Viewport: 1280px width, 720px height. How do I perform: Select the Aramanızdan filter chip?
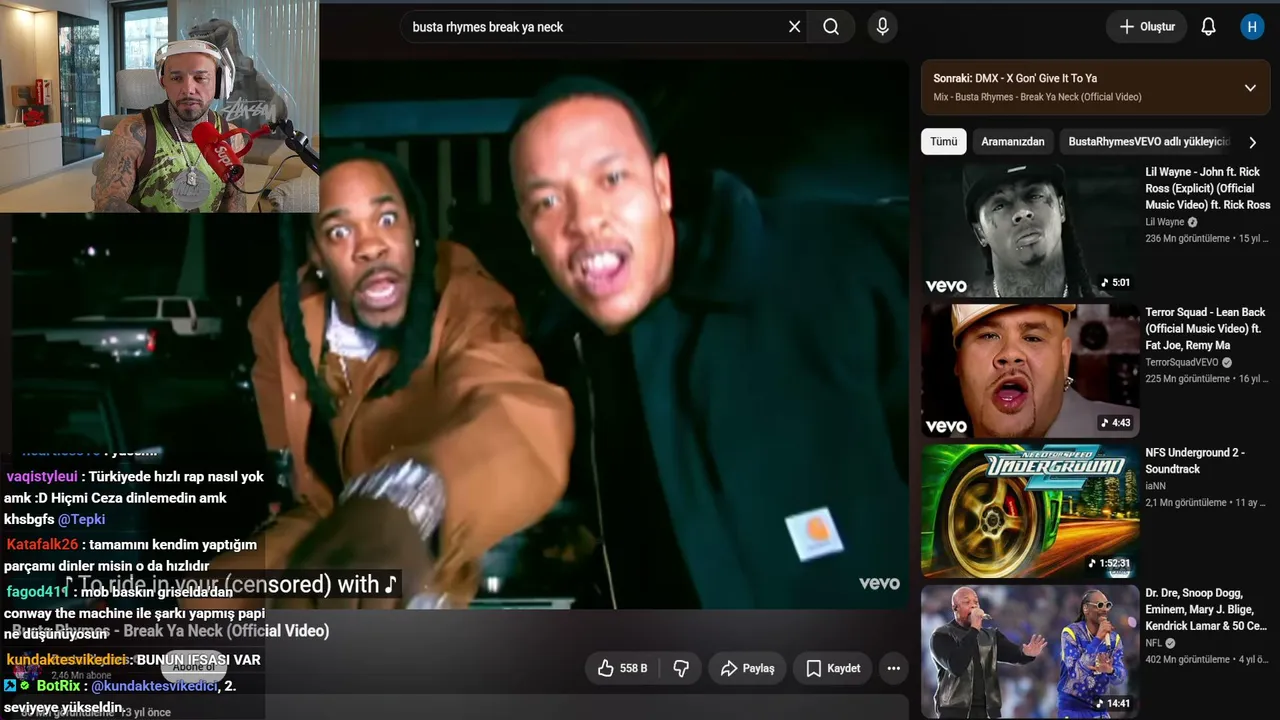coord(1012,142)
